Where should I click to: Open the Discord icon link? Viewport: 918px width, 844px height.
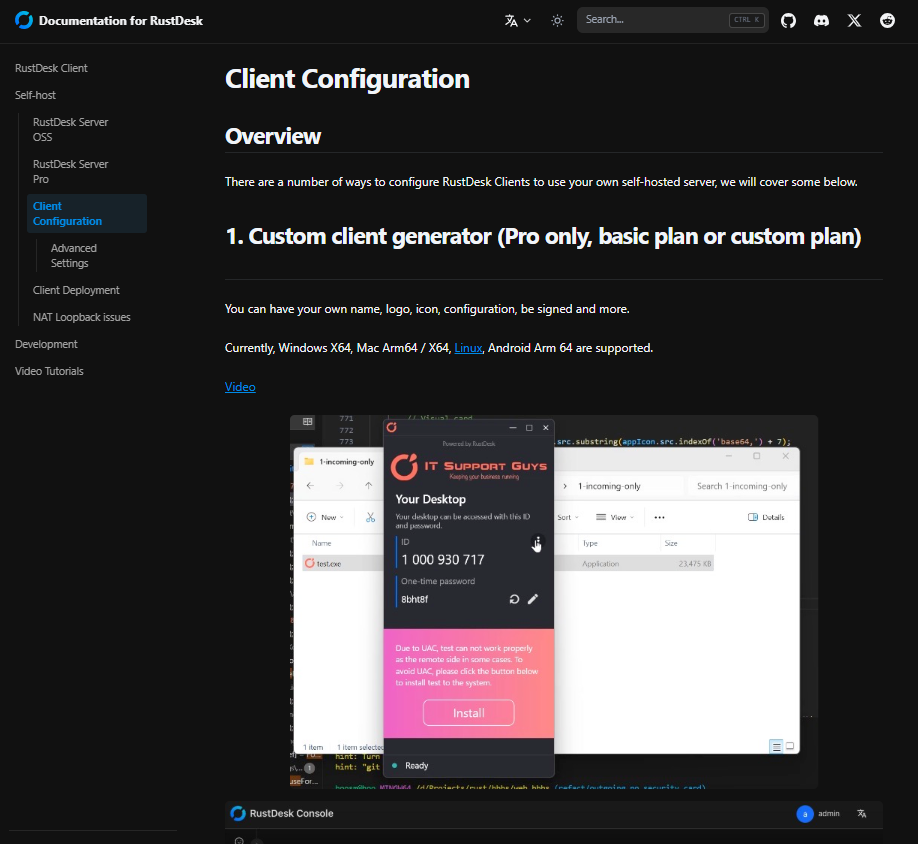pos(821,20)
